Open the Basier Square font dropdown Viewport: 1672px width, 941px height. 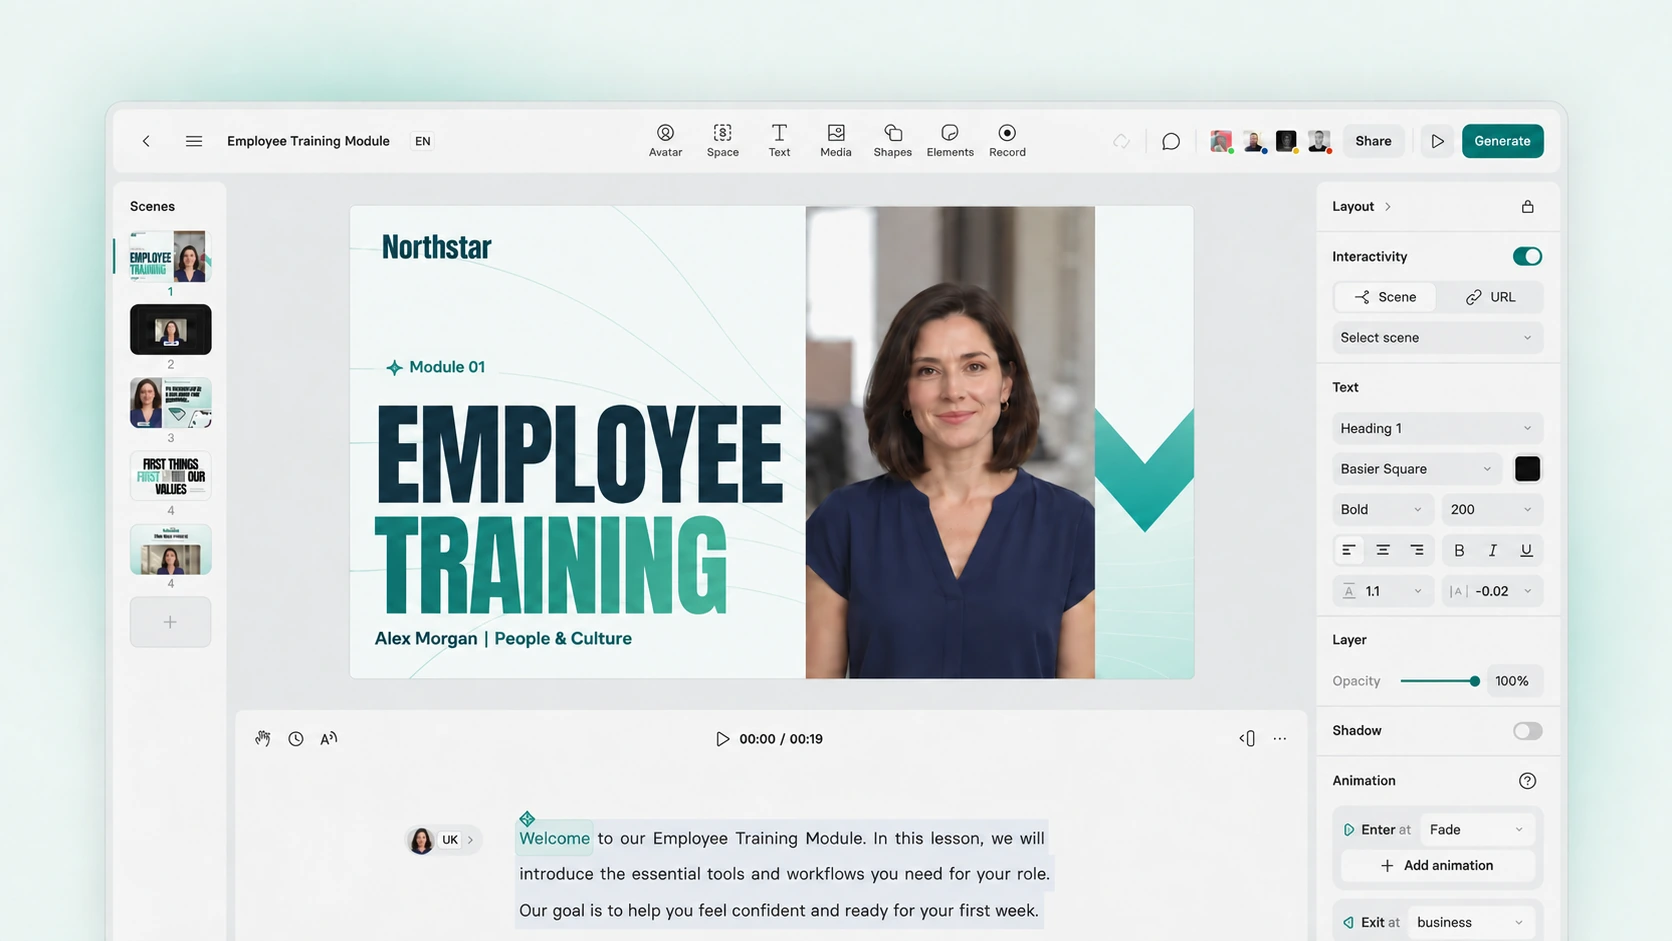coord(1417,469)
